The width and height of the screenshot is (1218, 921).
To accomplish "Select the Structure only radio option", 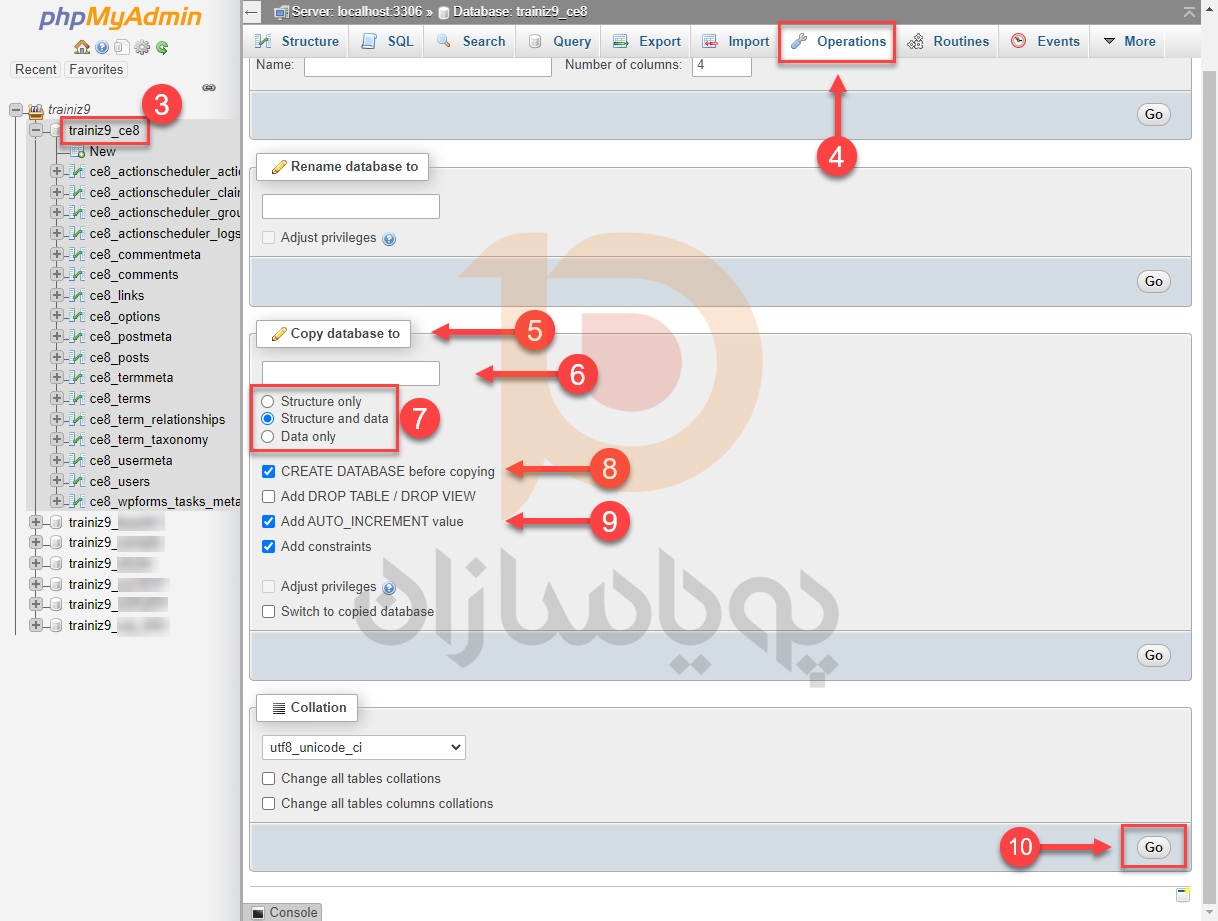I will [268, 402].
